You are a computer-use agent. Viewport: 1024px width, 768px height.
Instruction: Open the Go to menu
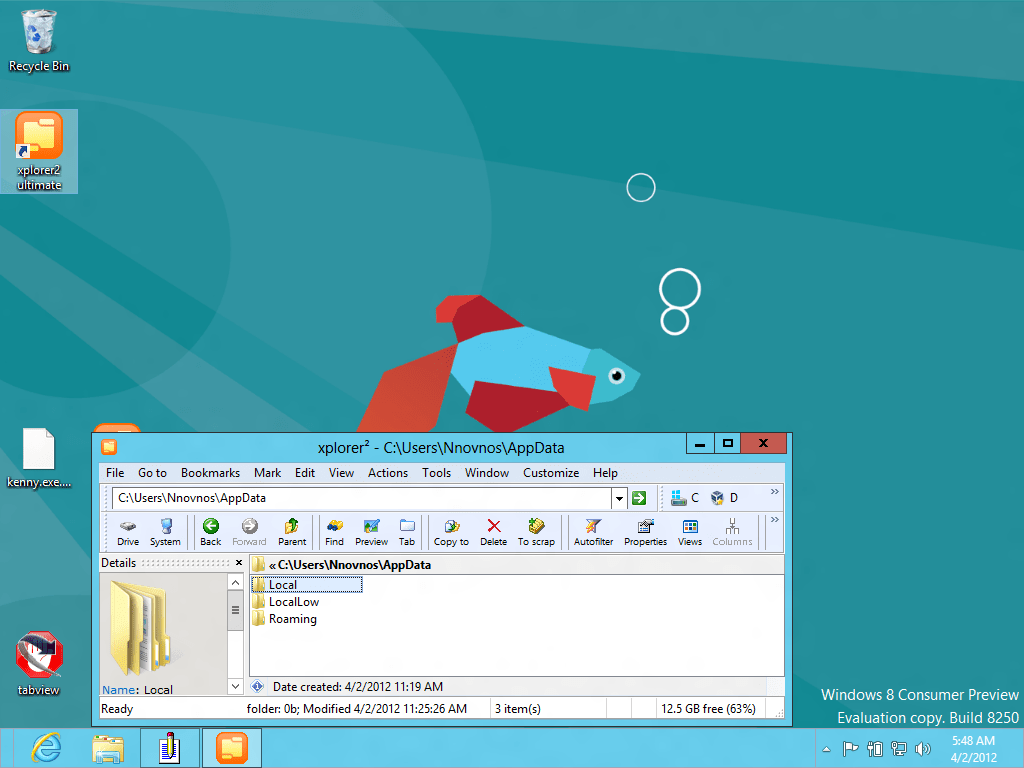coord(152,473)
